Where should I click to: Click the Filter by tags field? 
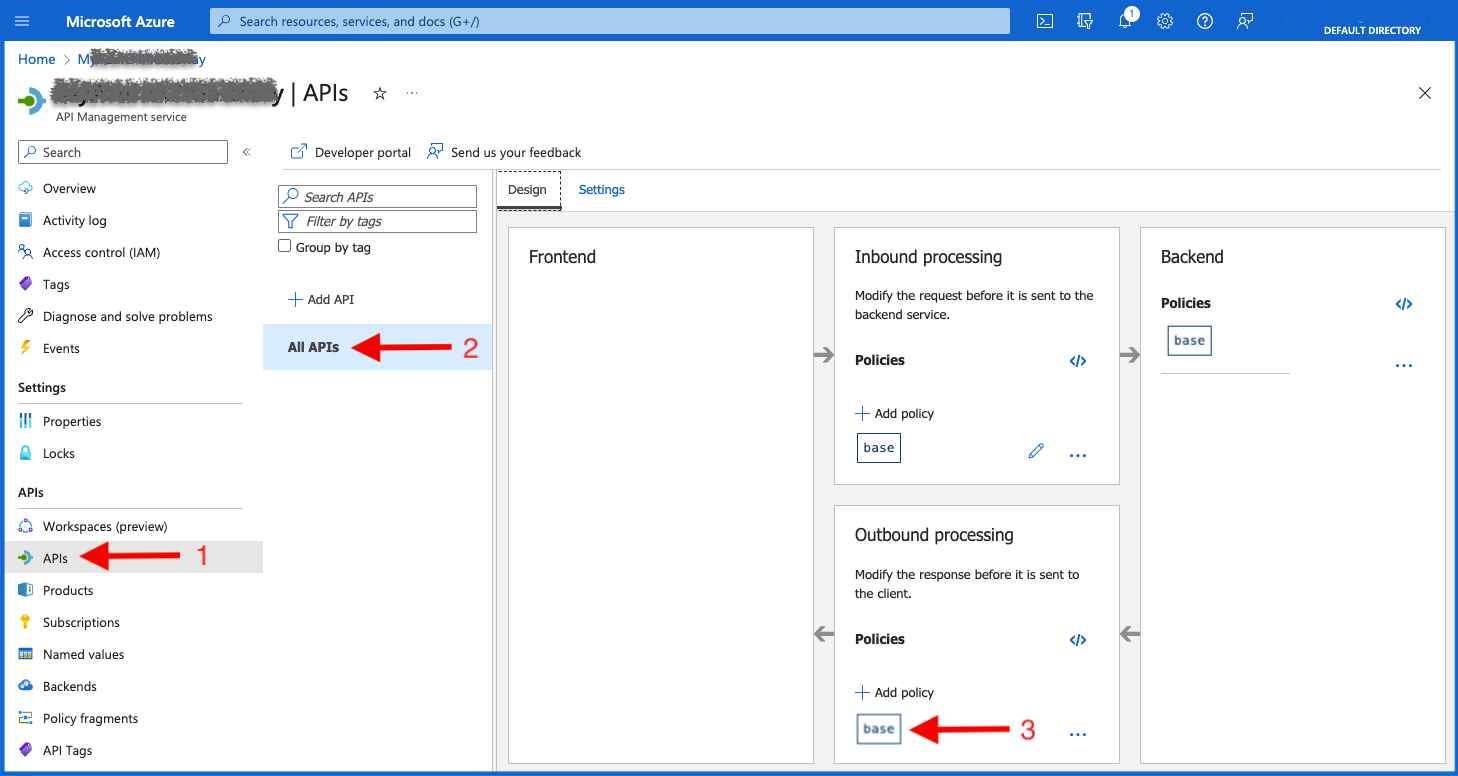point(377,221)
